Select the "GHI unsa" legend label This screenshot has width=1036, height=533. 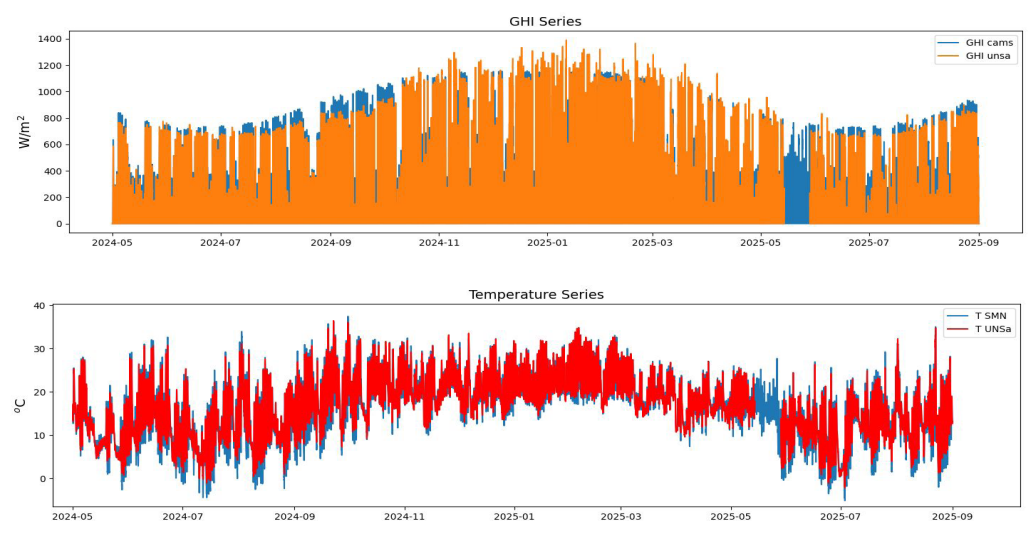[988, 57]
